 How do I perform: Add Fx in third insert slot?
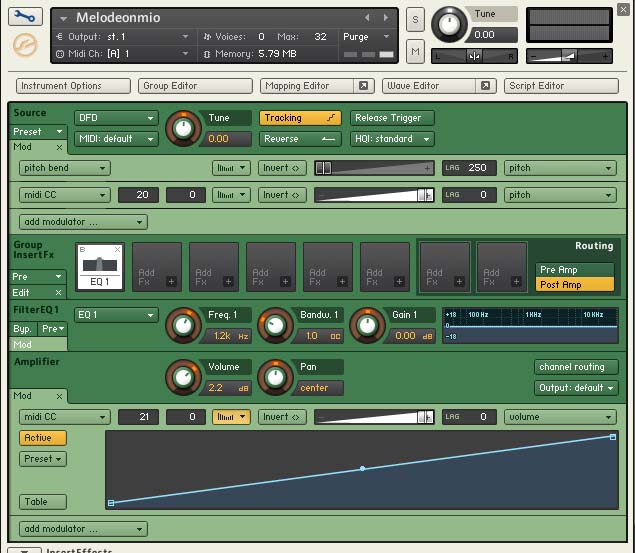click(x=214, y=267)
